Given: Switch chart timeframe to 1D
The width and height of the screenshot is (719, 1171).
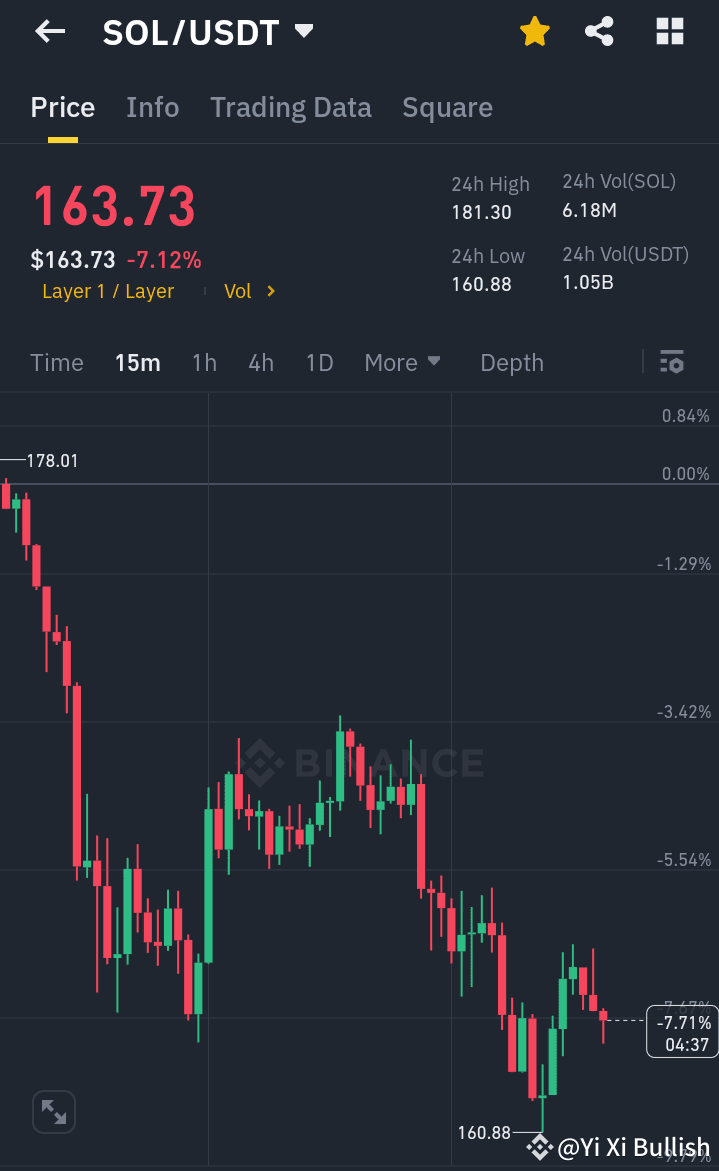Looking at the screenshot, I should click(x=319, y=363).
